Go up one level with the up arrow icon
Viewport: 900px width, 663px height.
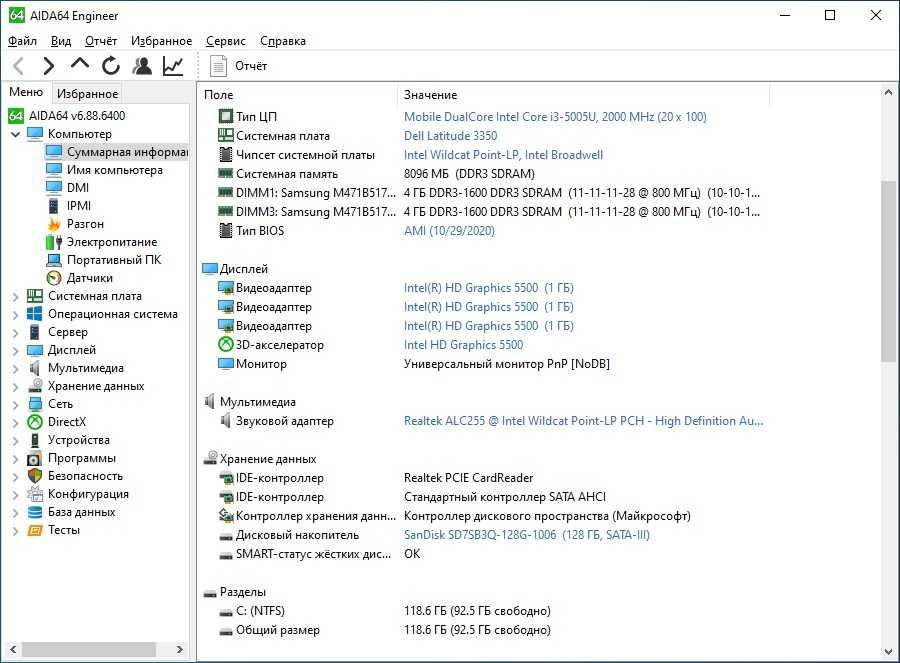[x=80, y=64]
